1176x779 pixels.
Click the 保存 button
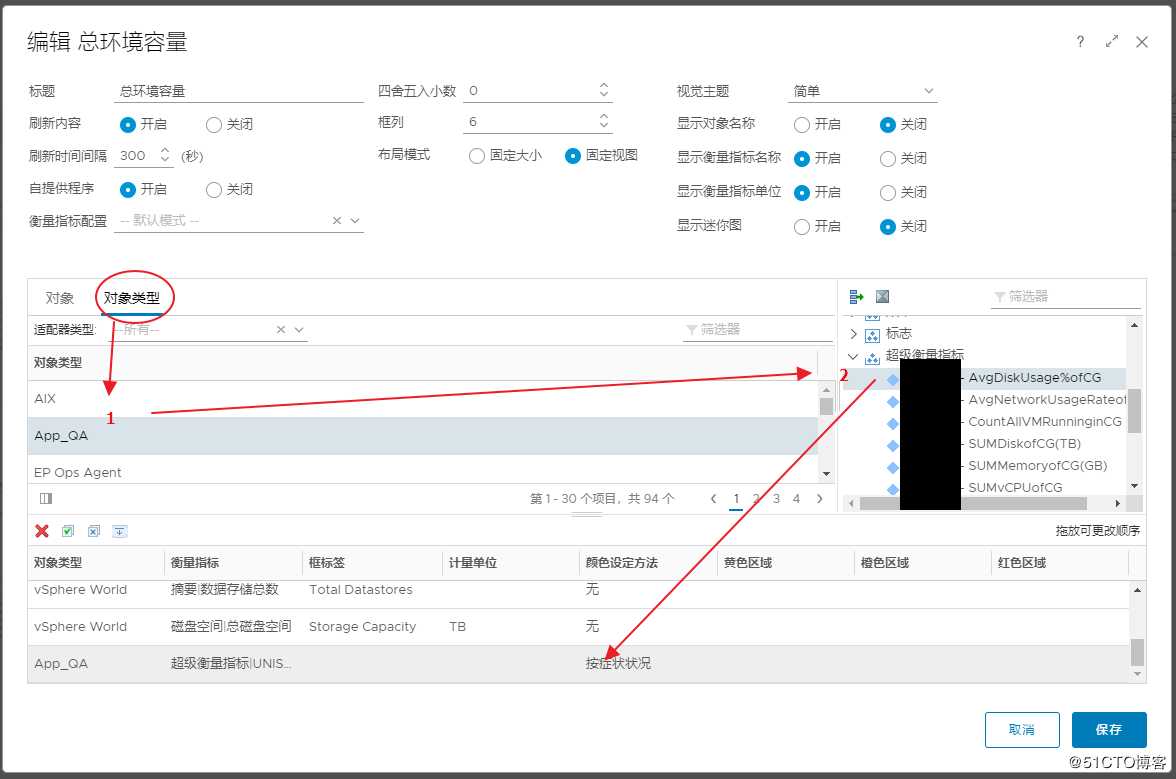1108,730
